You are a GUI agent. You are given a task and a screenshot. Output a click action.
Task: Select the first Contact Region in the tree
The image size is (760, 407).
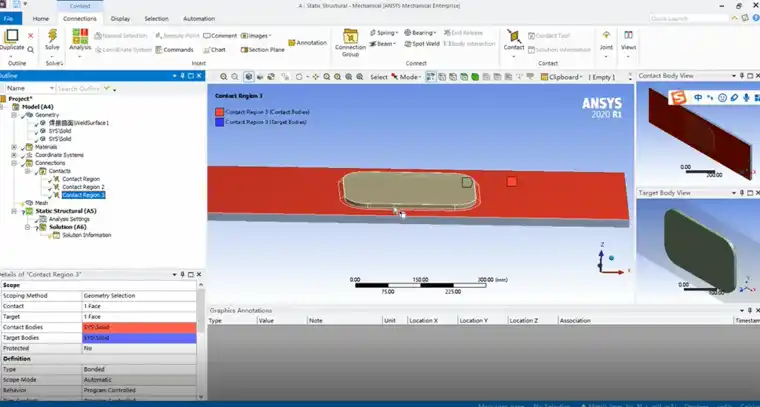click(81, 179)
